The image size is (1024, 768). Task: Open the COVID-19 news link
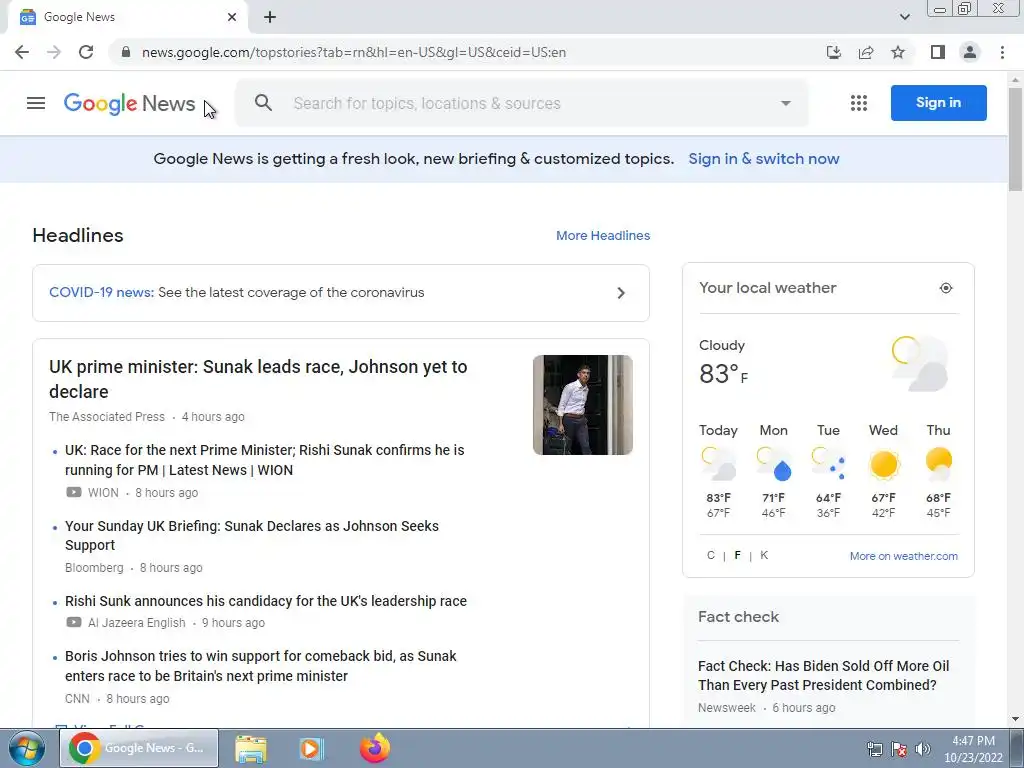point(101,293)
